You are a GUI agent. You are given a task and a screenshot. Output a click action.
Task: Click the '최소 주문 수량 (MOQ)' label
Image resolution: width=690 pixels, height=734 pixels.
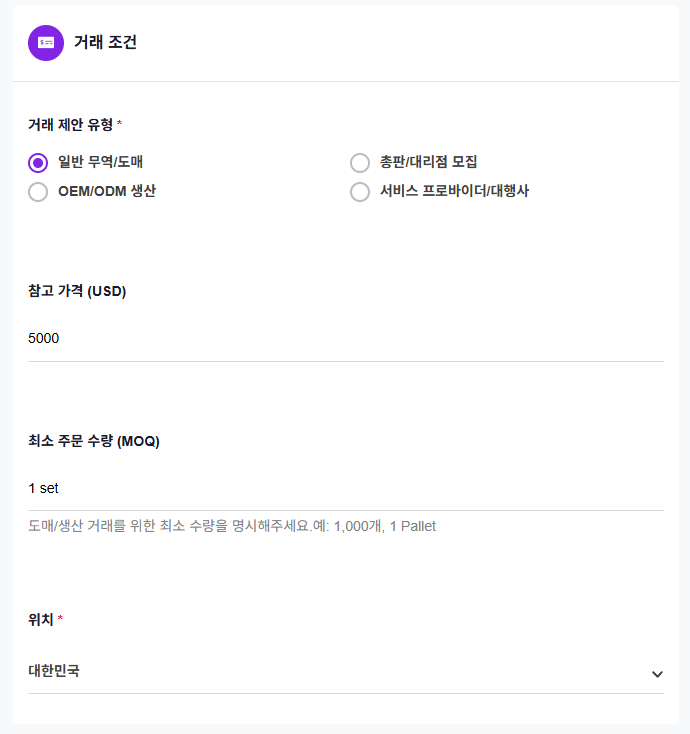(x=94, y=441)
